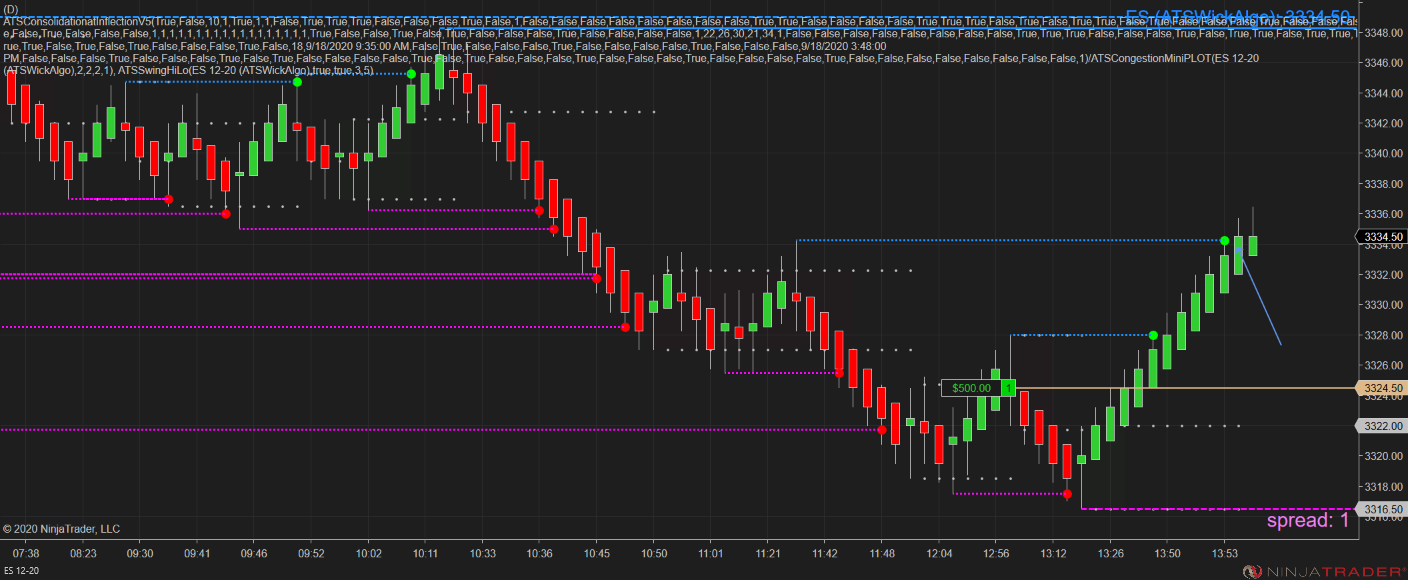
Task: Click the 10:11 time axis label
Action: point(426,552)
